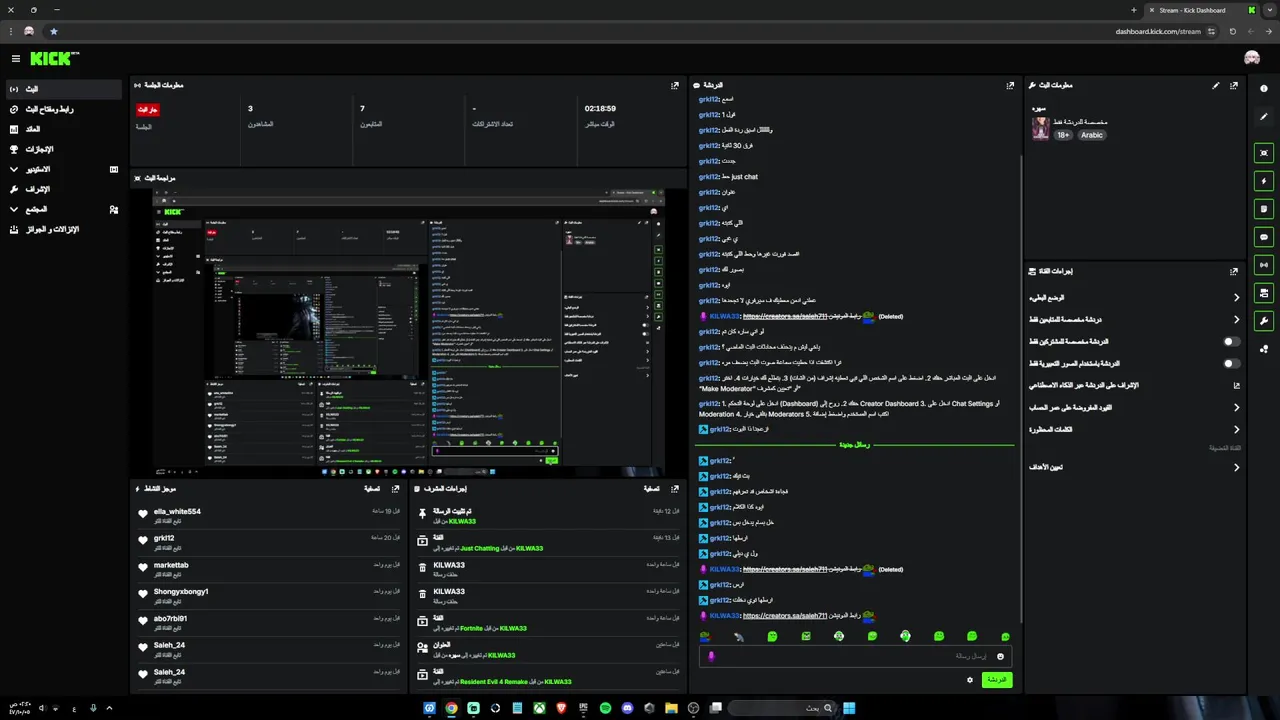Open الإنجازات sidebar item
Viewport: 1280px width, 720px height.
(63, 149)
